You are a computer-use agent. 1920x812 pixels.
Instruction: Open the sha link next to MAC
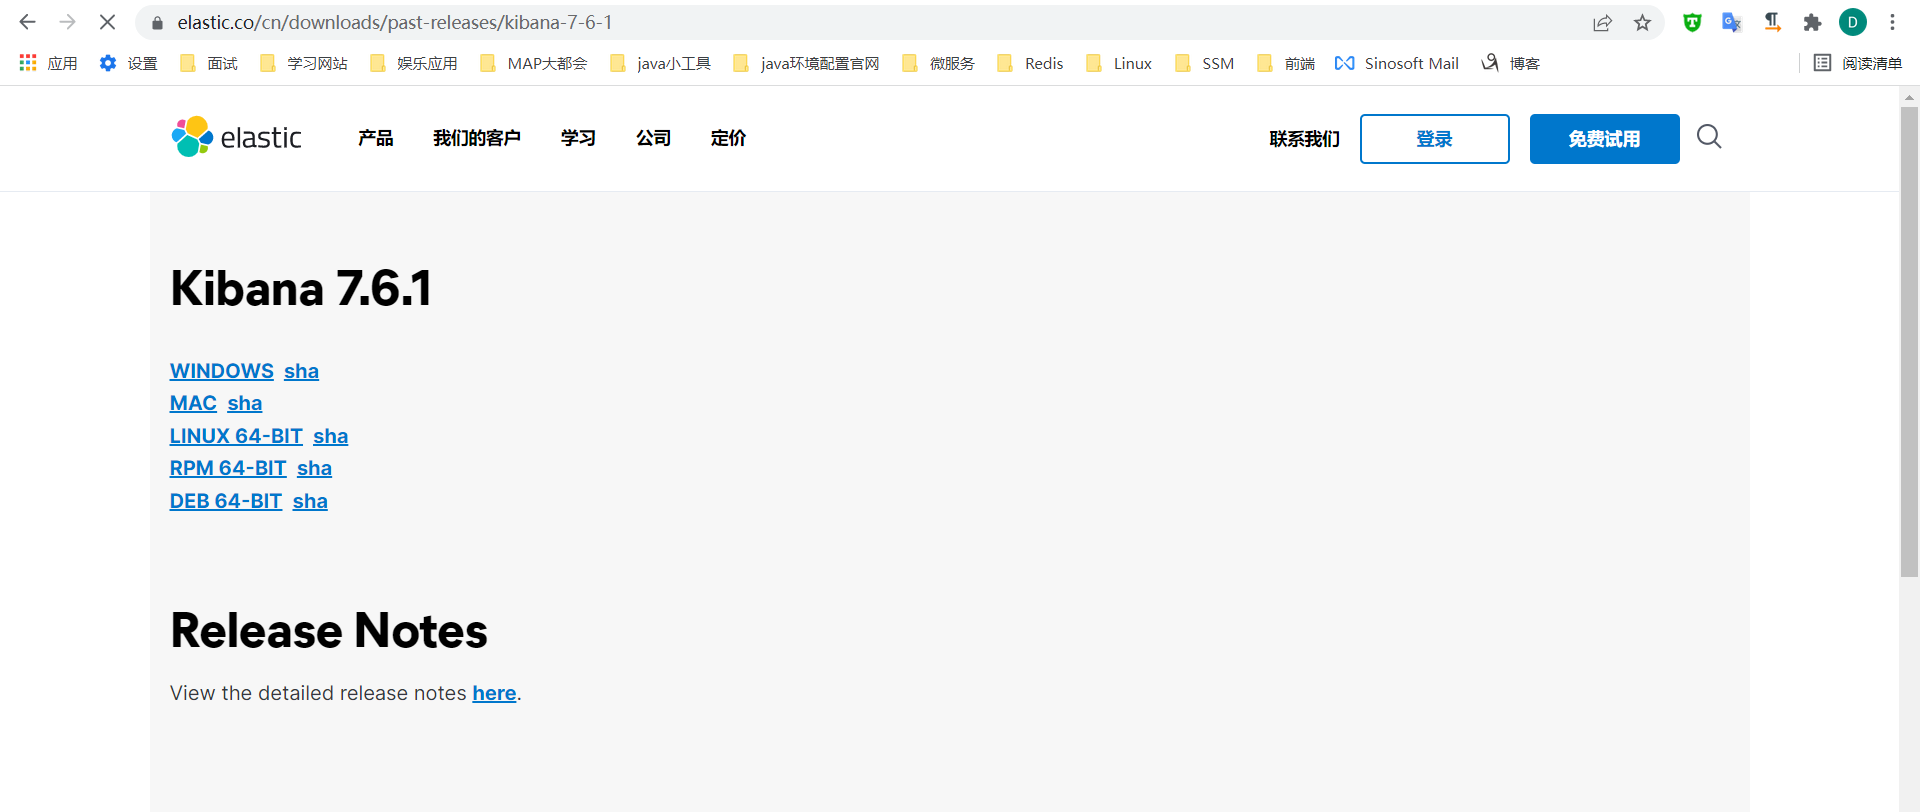(x=245, y=403)
